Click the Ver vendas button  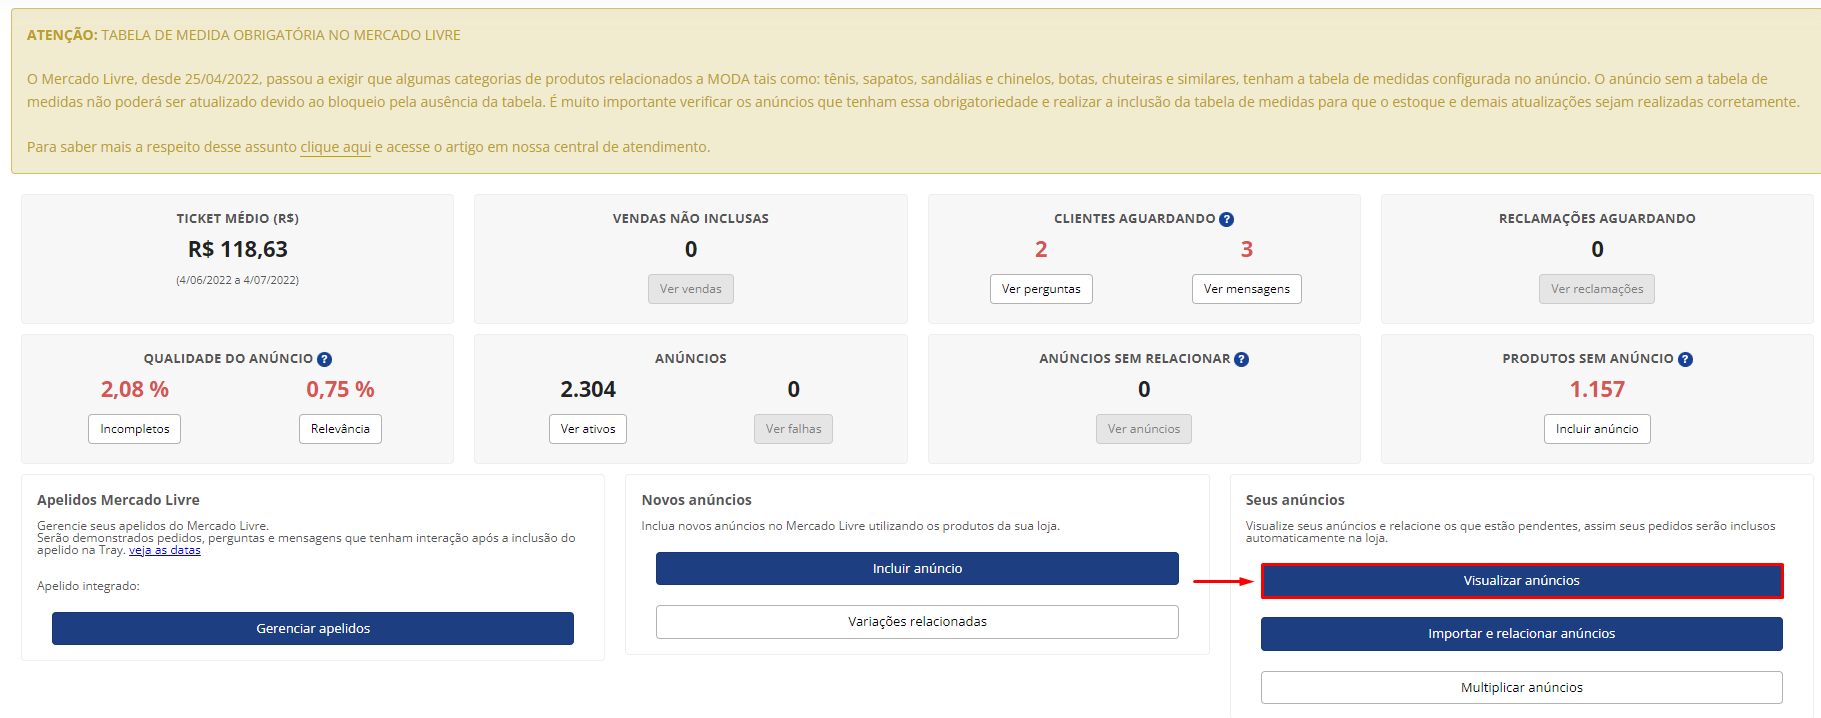pos(691,289)
